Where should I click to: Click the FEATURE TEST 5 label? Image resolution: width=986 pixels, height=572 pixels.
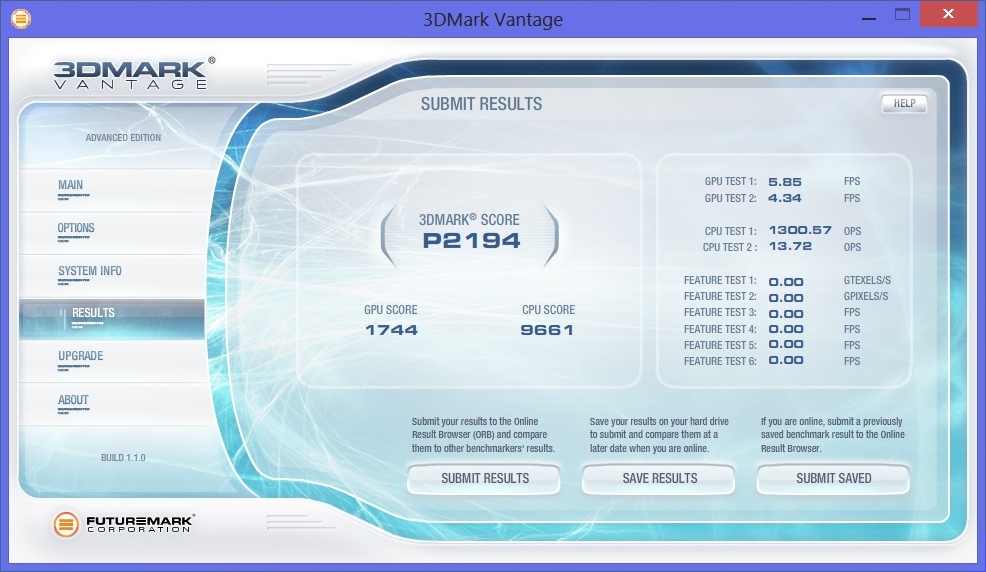720,345
